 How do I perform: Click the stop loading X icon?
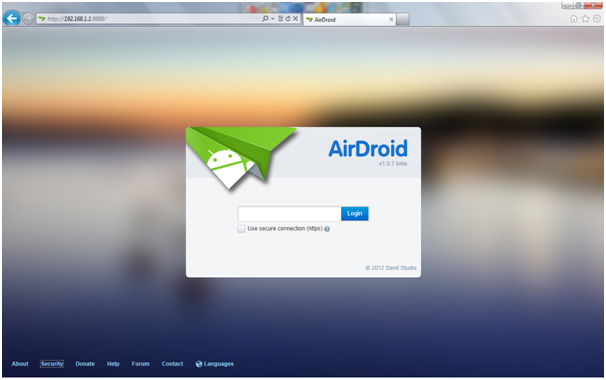coord(296,19)
